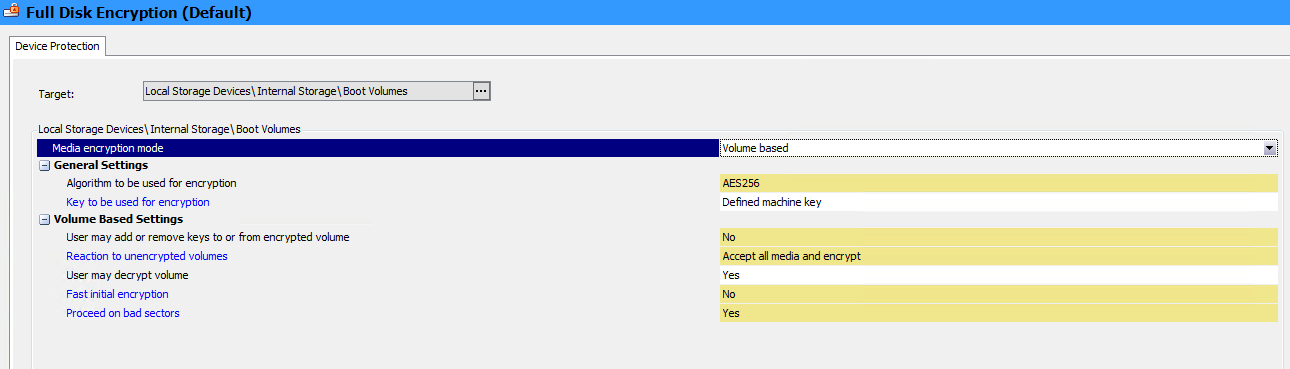Click No value for Fast initial encryption

click(998, 294)
